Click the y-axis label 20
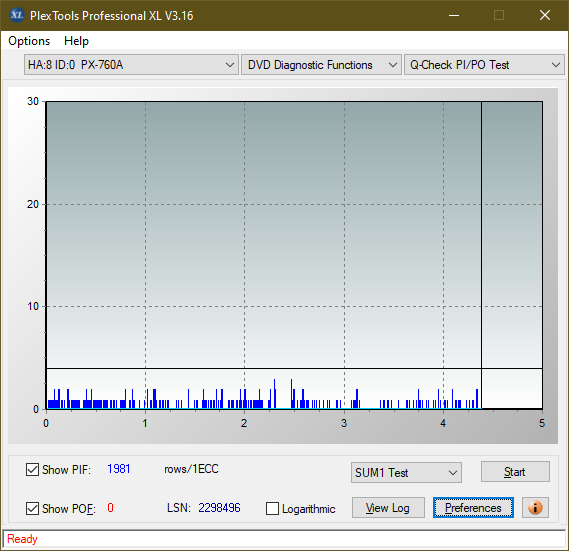 (33, 204)
